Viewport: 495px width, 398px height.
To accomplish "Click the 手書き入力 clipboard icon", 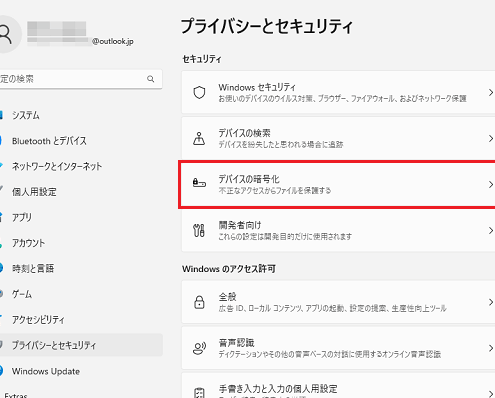I will (x=199, y=392).
